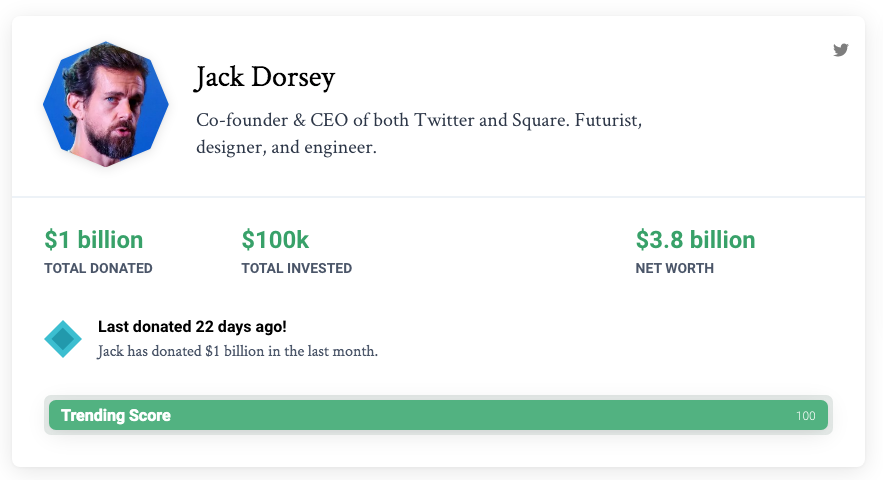Image resolution: width=883 pixels, height=480 pixels.
Task: Select the $100k invested amount
Action: click(275, 240)
